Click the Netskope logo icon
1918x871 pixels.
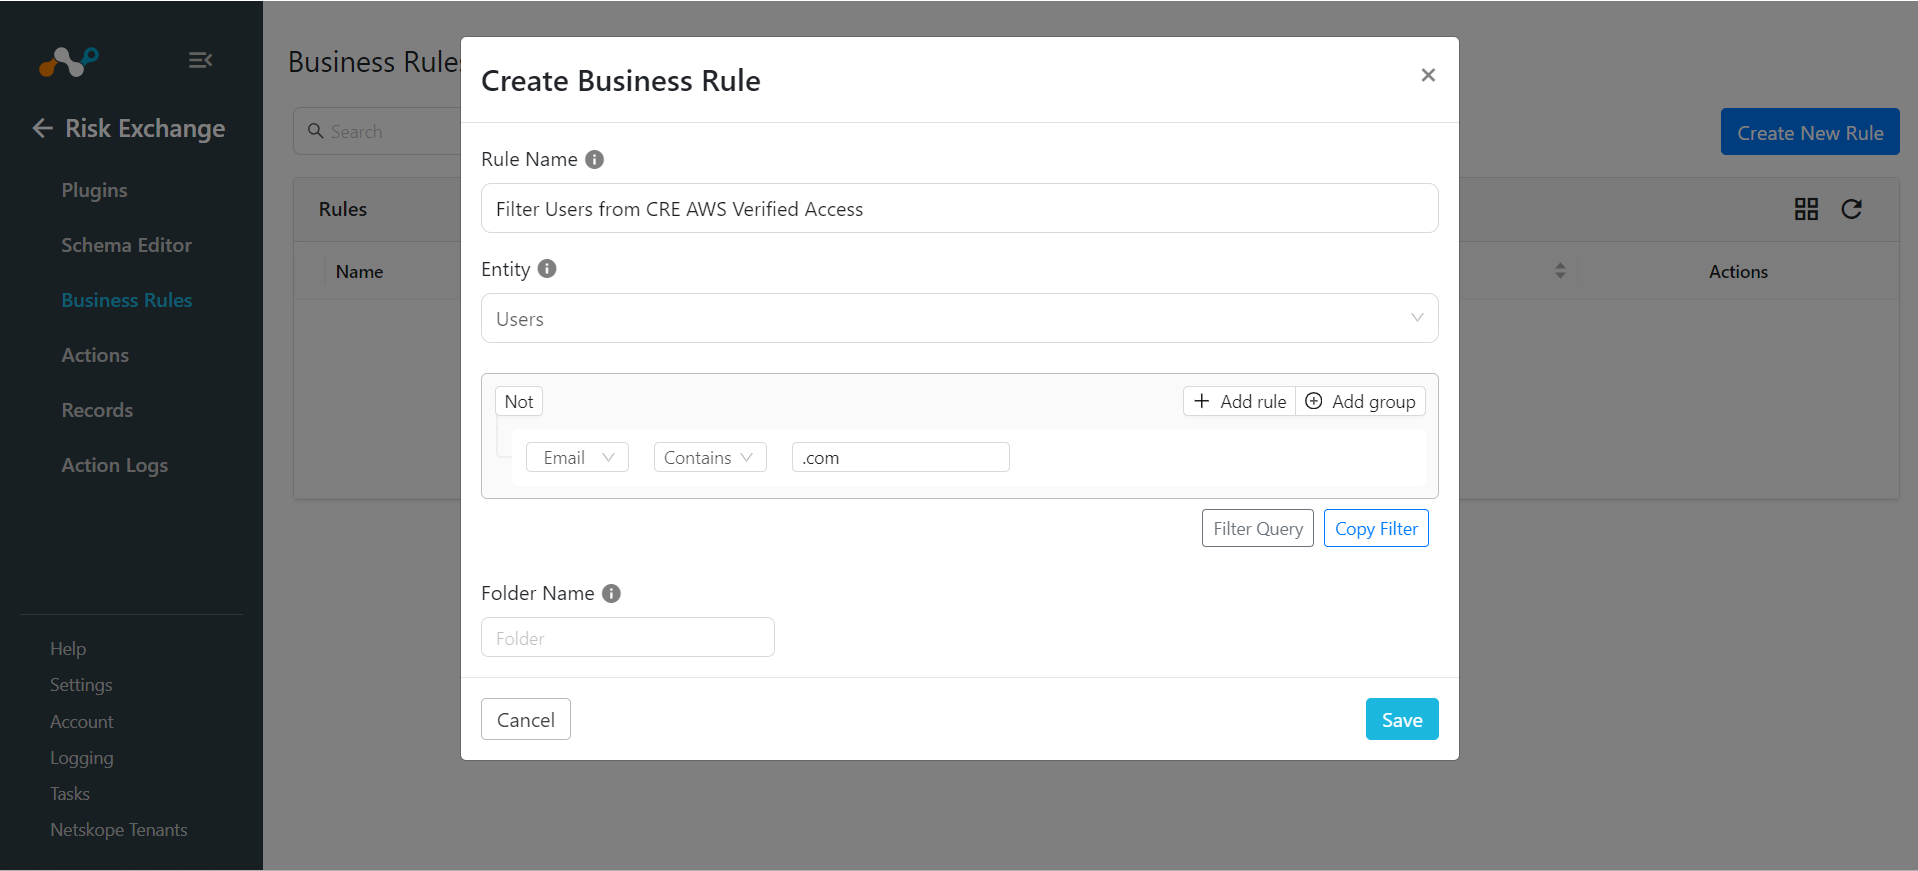point(68,62)
